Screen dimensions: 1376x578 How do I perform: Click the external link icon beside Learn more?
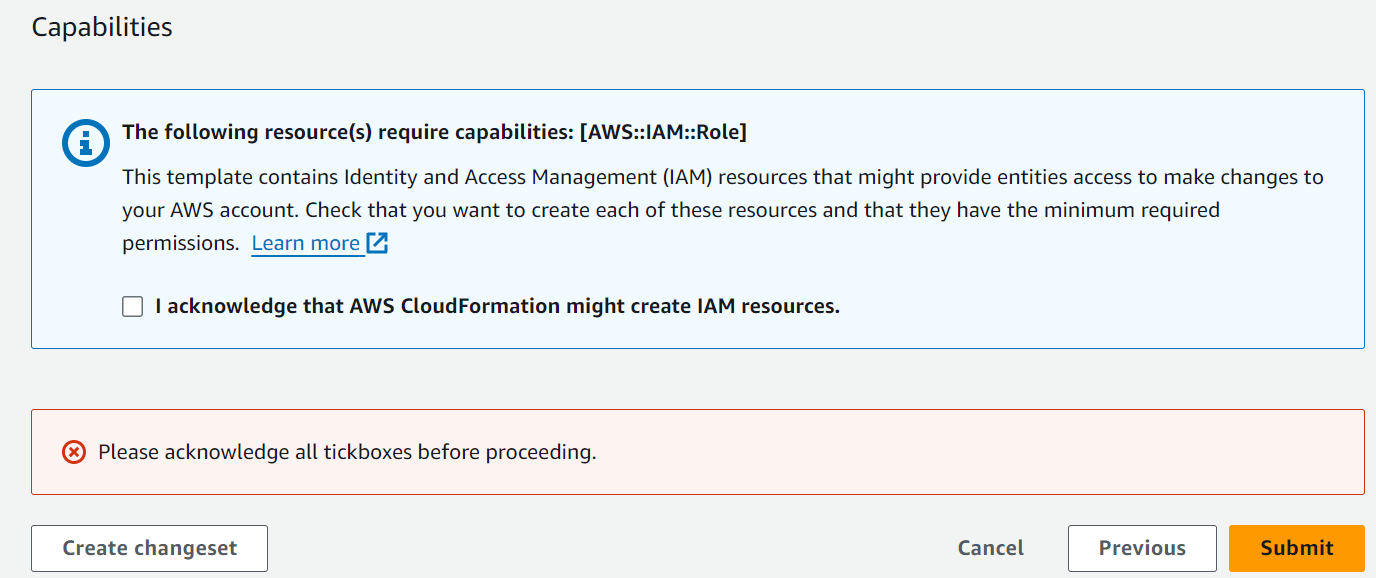377,243
